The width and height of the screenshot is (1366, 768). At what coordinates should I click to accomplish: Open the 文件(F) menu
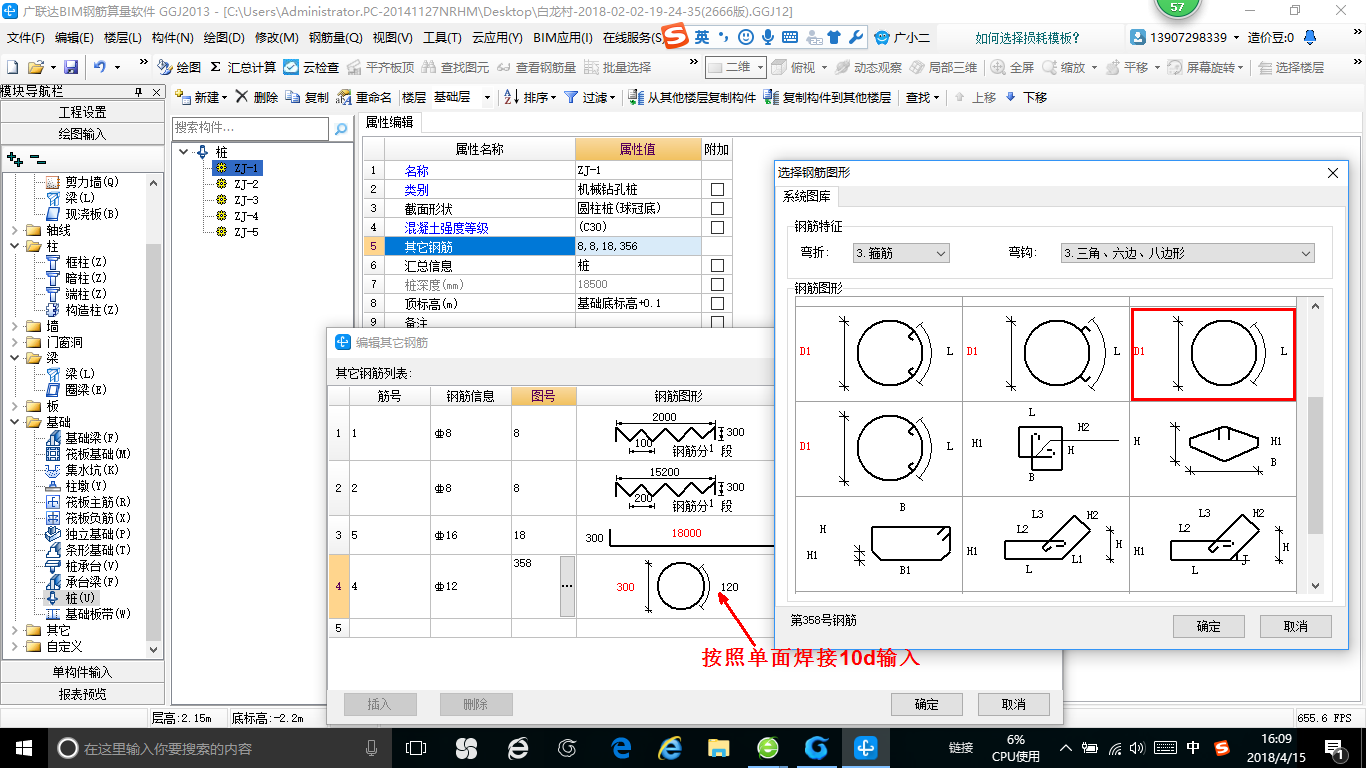pyautogui.click(x=25, y=38)
